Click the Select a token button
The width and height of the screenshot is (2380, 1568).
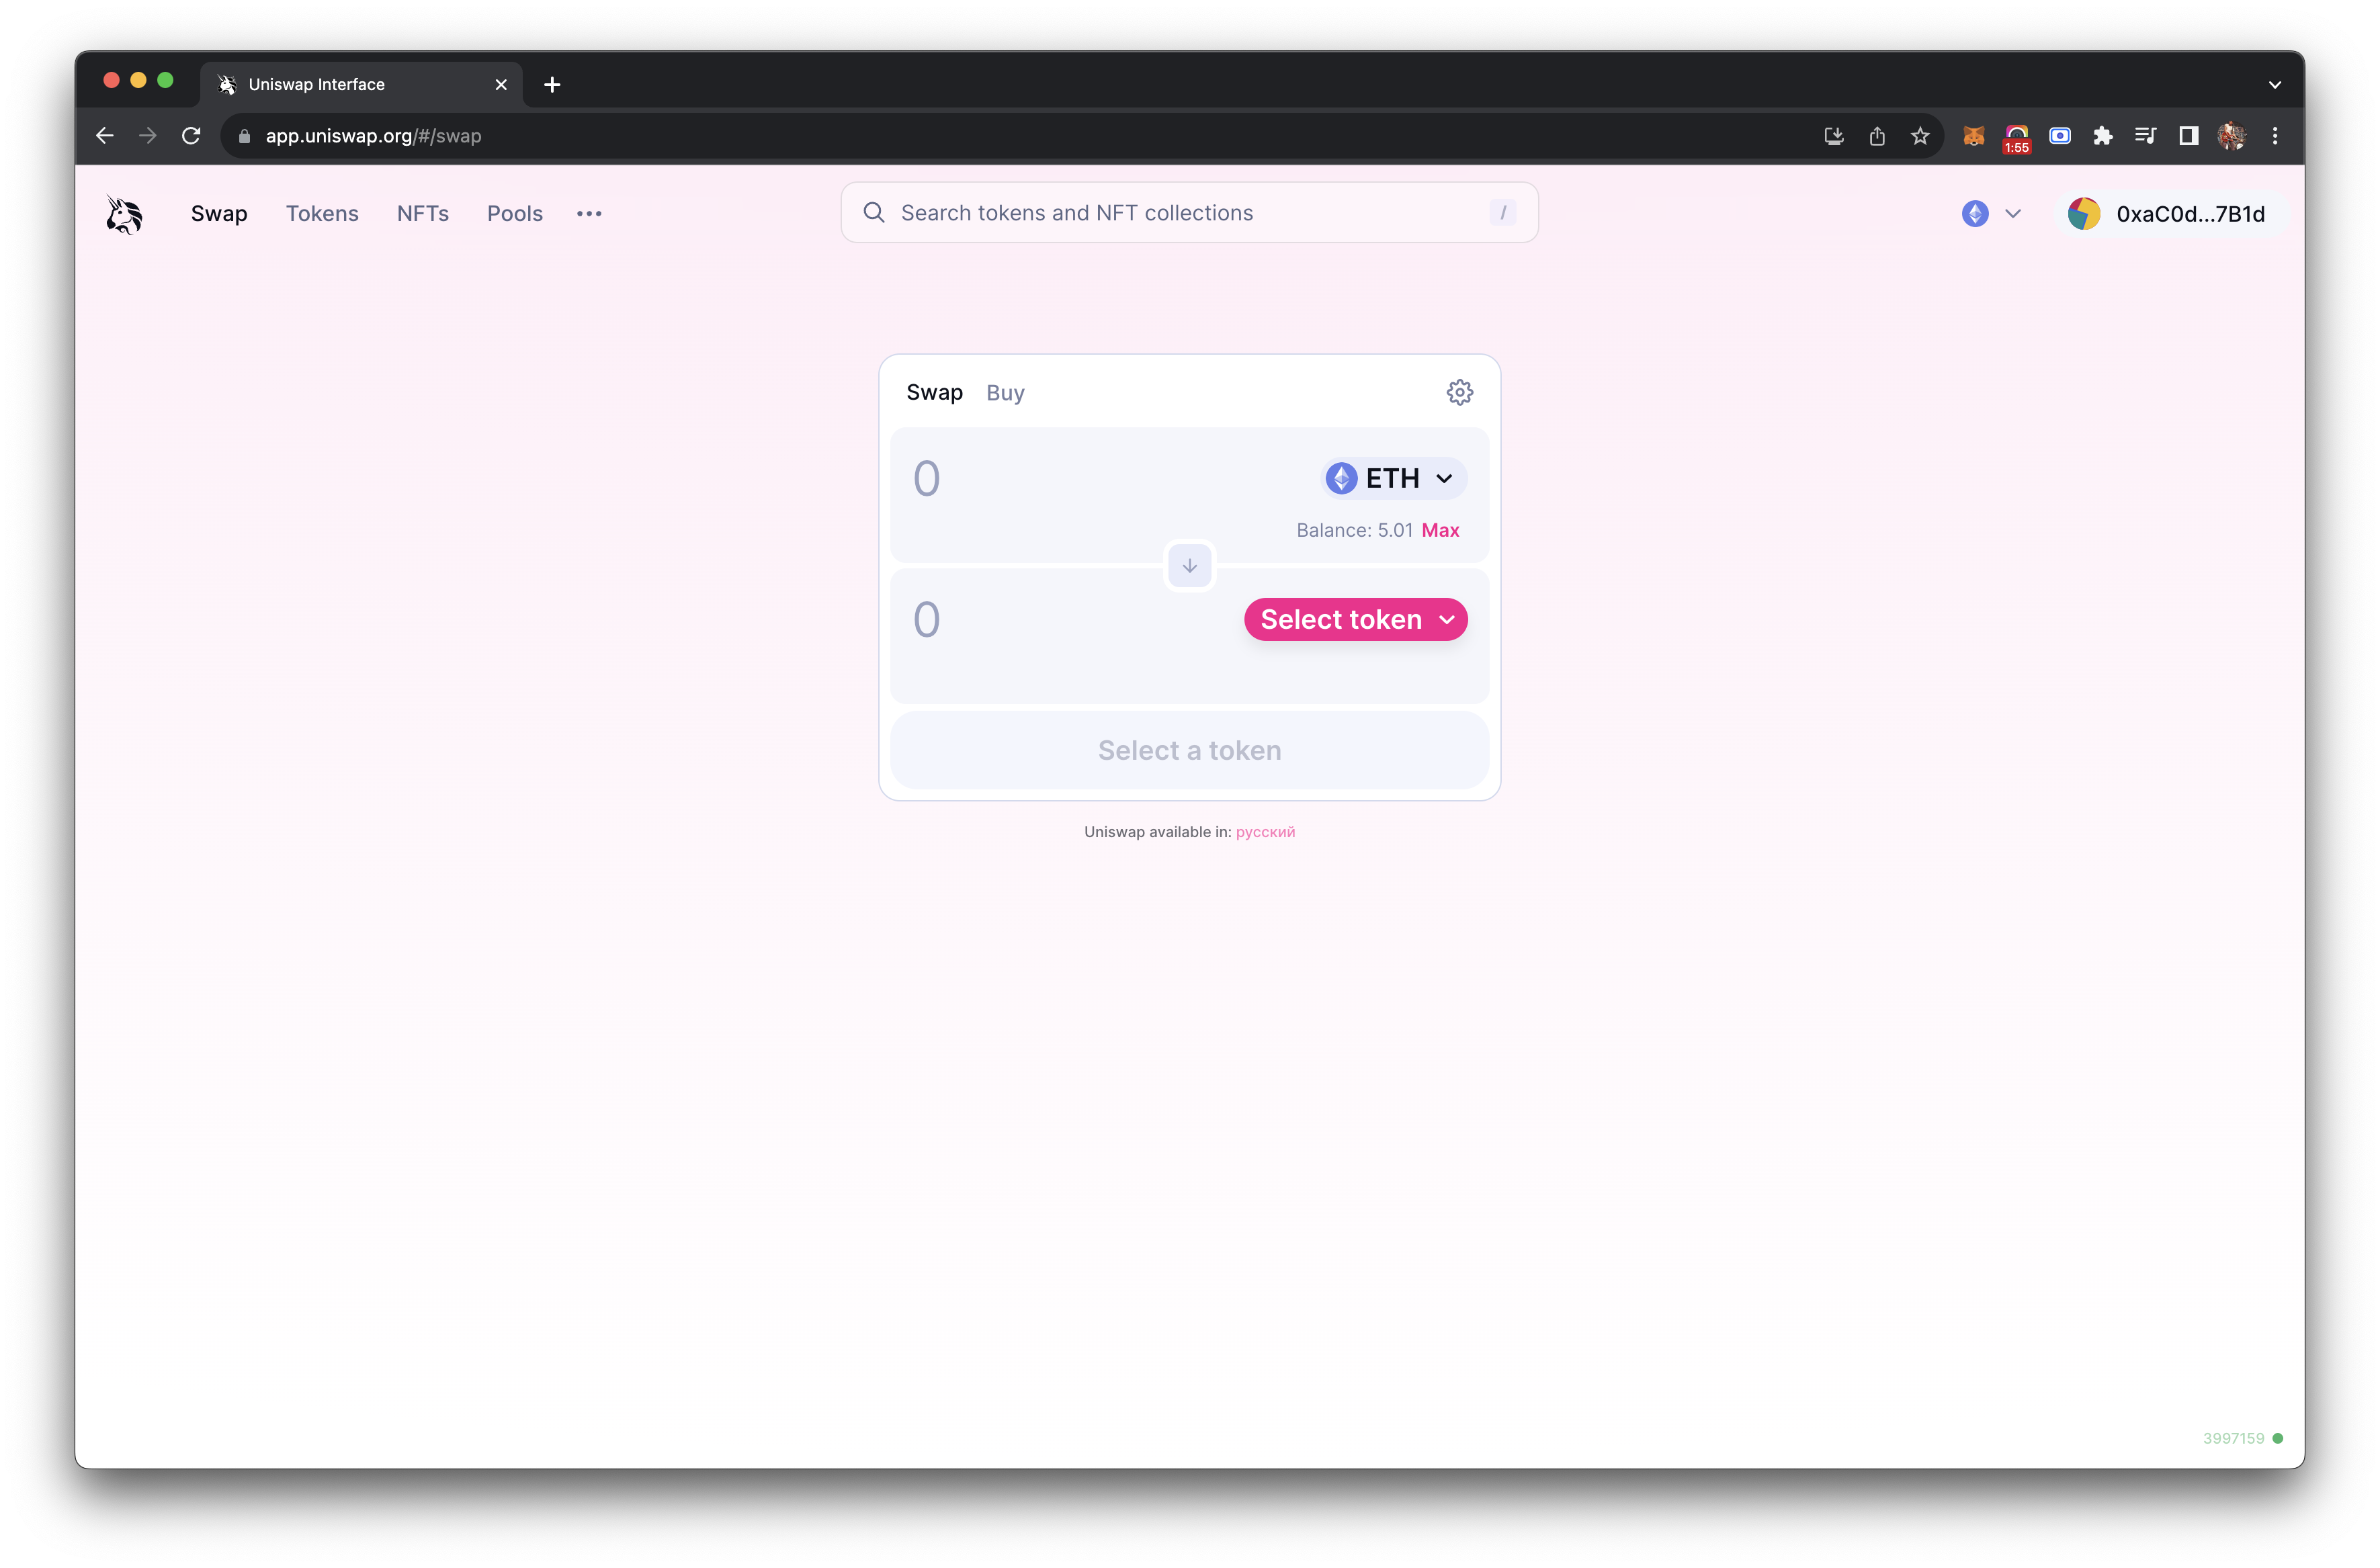1190,749
